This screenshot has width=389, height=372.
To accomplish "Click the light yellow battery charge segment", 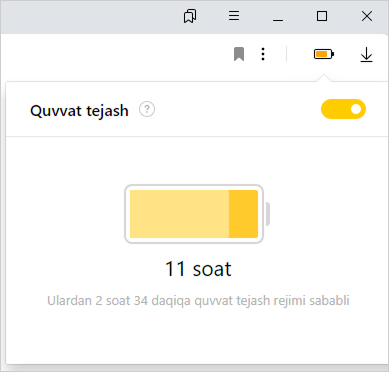I will [x=179, y=214].
